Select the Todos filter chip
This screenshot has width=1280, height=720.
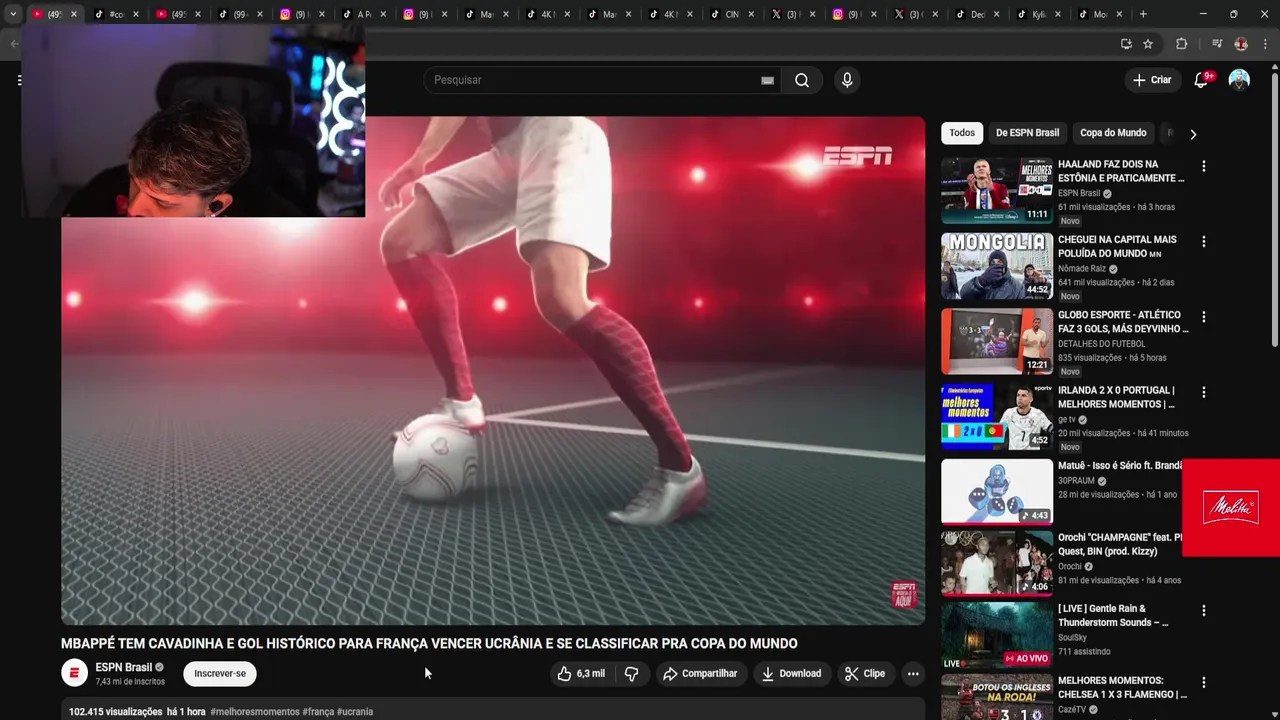[962, 133]
